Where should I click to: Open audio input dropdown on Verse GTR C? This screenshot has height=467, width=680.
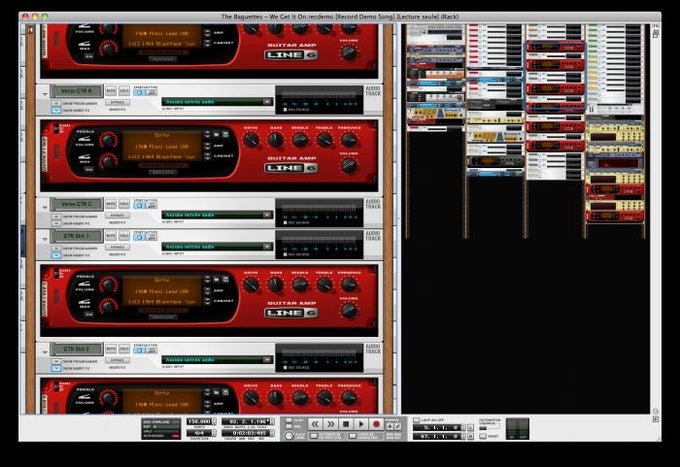click(x=267, y=215)
